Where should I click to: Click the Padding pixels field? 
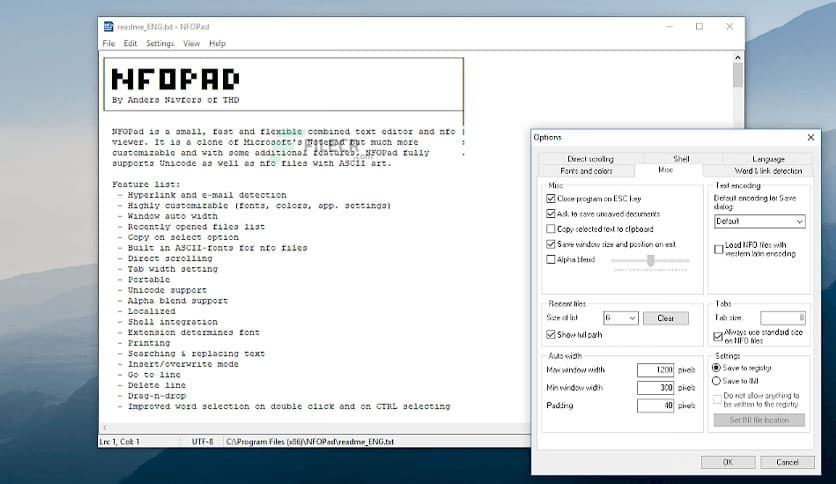click(x=656, y=406)
